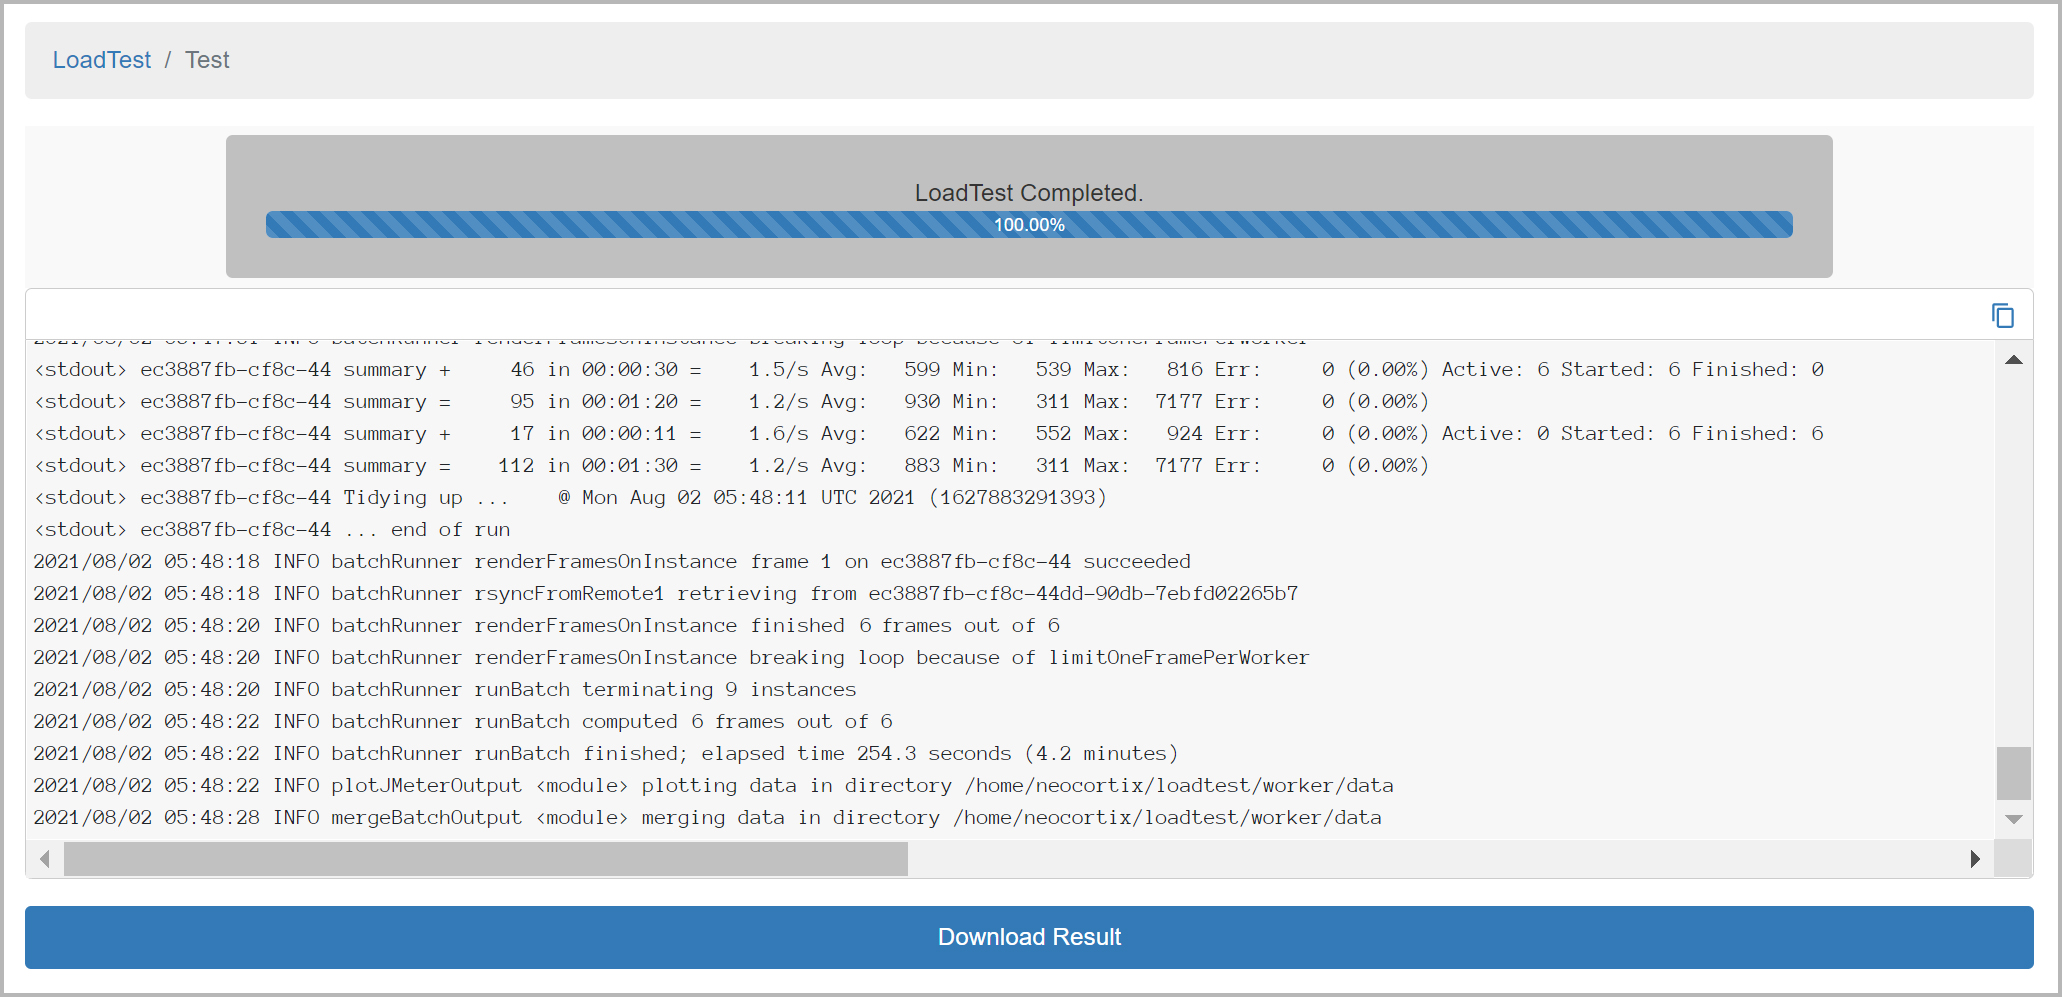Viewport: 2062px width, 997px height.
Task: Click log line 'mergeBatchOutput merging data in directory'
Action: pyautogui.click(x=708, y=817)
